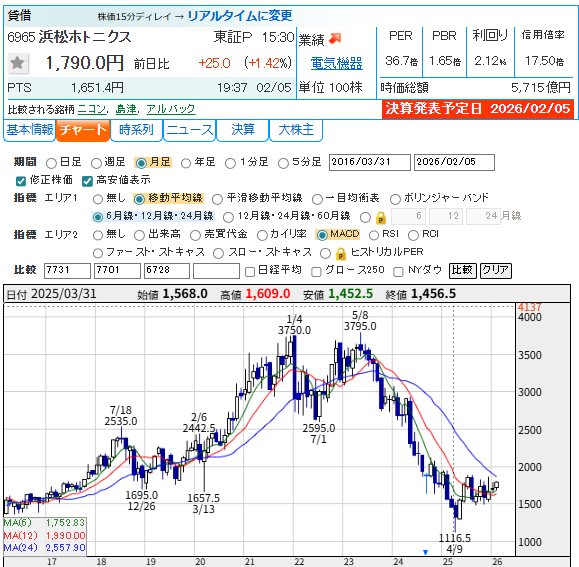Select スロー・ストキャス radio button
The width and height of the screenshot is (579, 567).
218,253
